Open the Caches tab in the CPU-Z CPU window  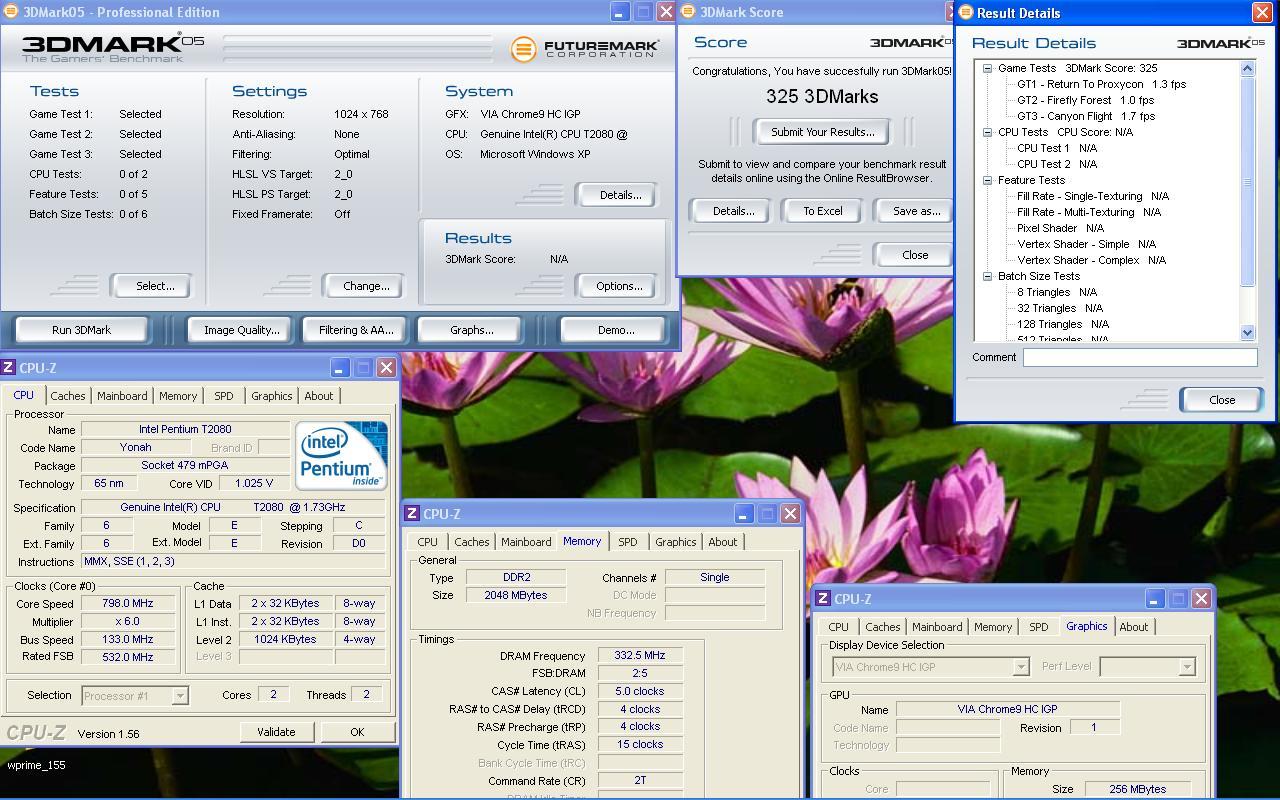point(67,396)
